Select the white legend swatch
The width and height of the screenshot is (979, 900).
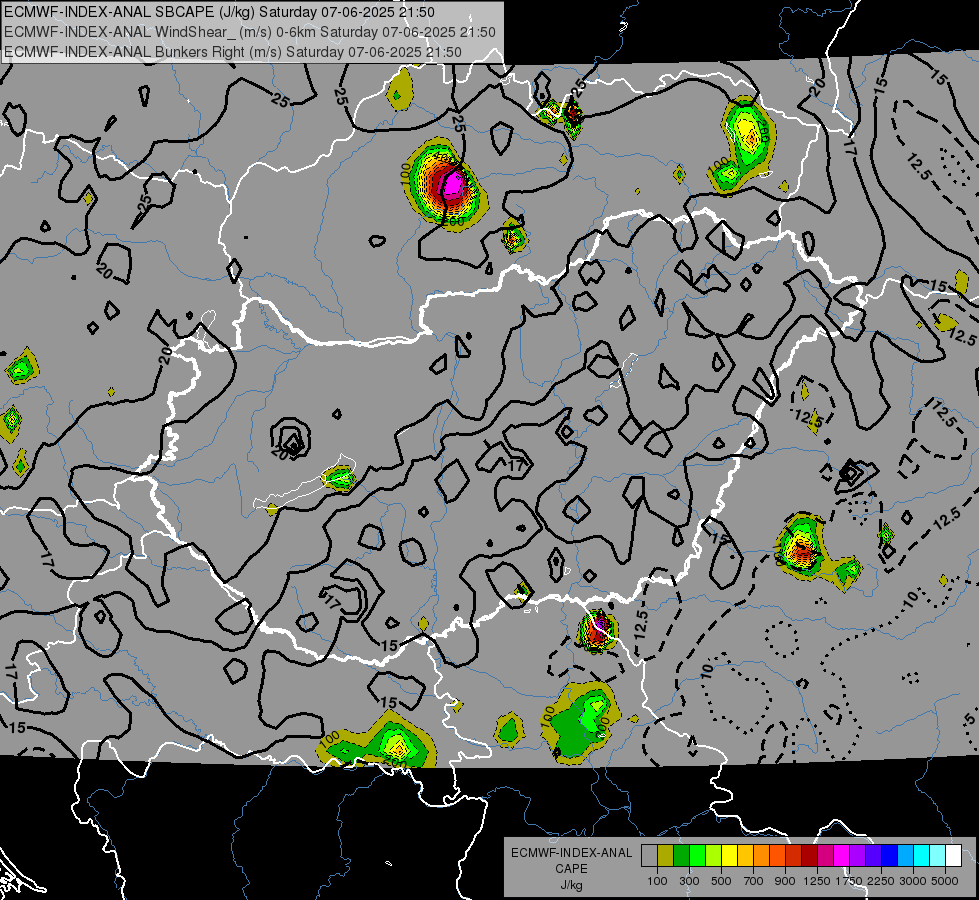[x=953, y=855]
